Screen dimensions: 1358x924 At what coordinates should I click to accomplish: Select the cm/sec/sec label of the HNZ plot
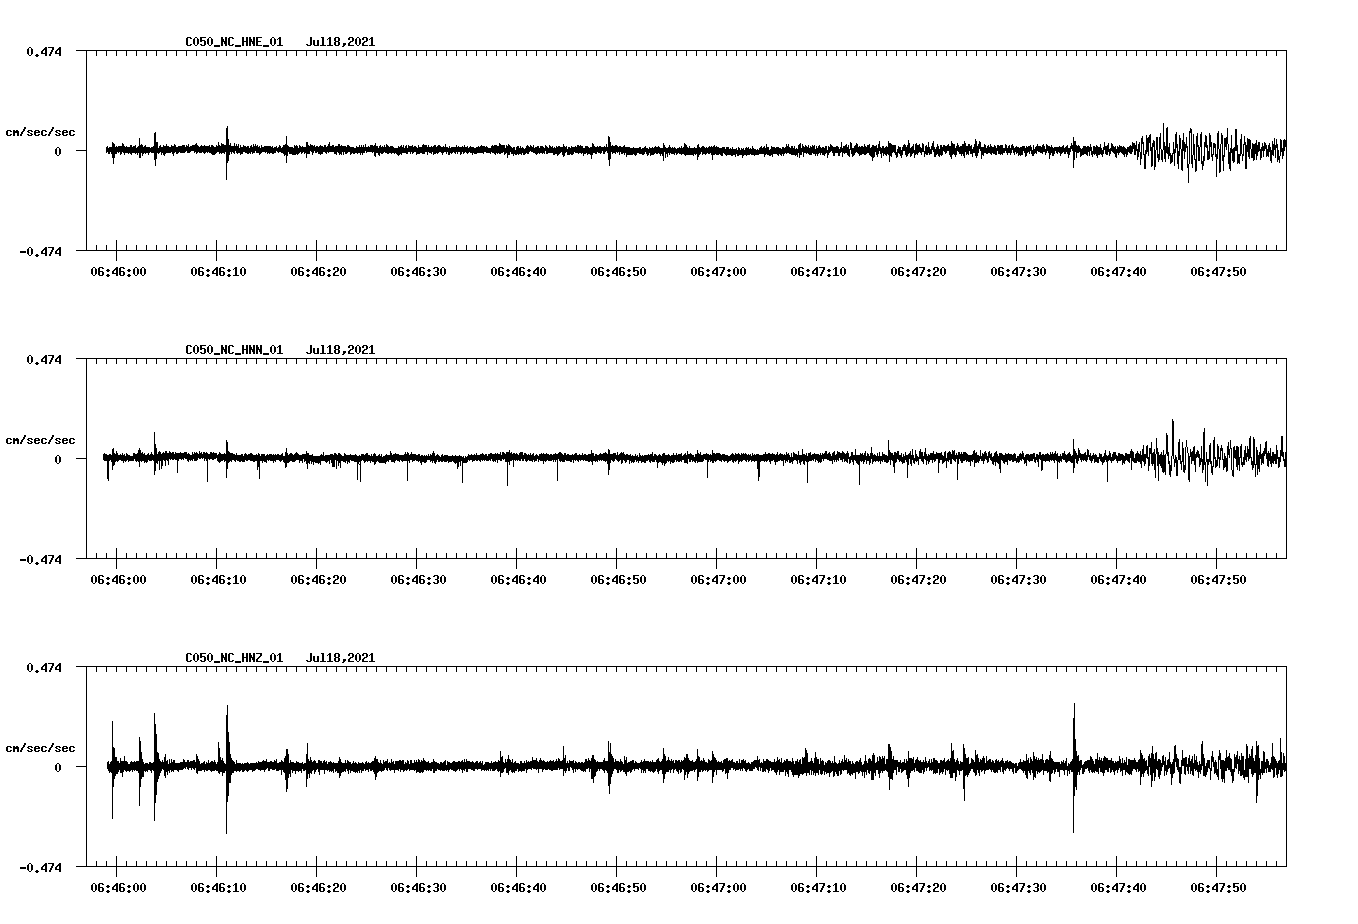point(40,748)
